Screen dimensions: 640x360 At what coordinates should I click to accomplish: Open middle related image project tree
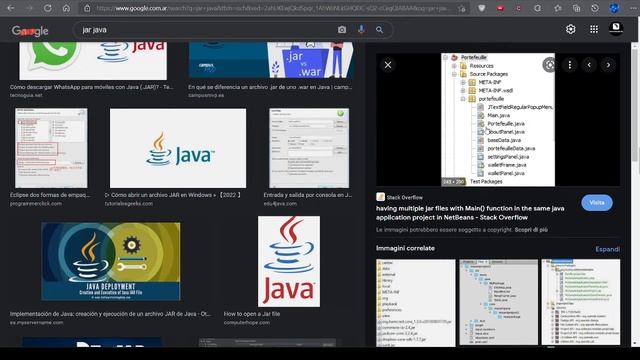pyautogui.click(x=498, y=302)
